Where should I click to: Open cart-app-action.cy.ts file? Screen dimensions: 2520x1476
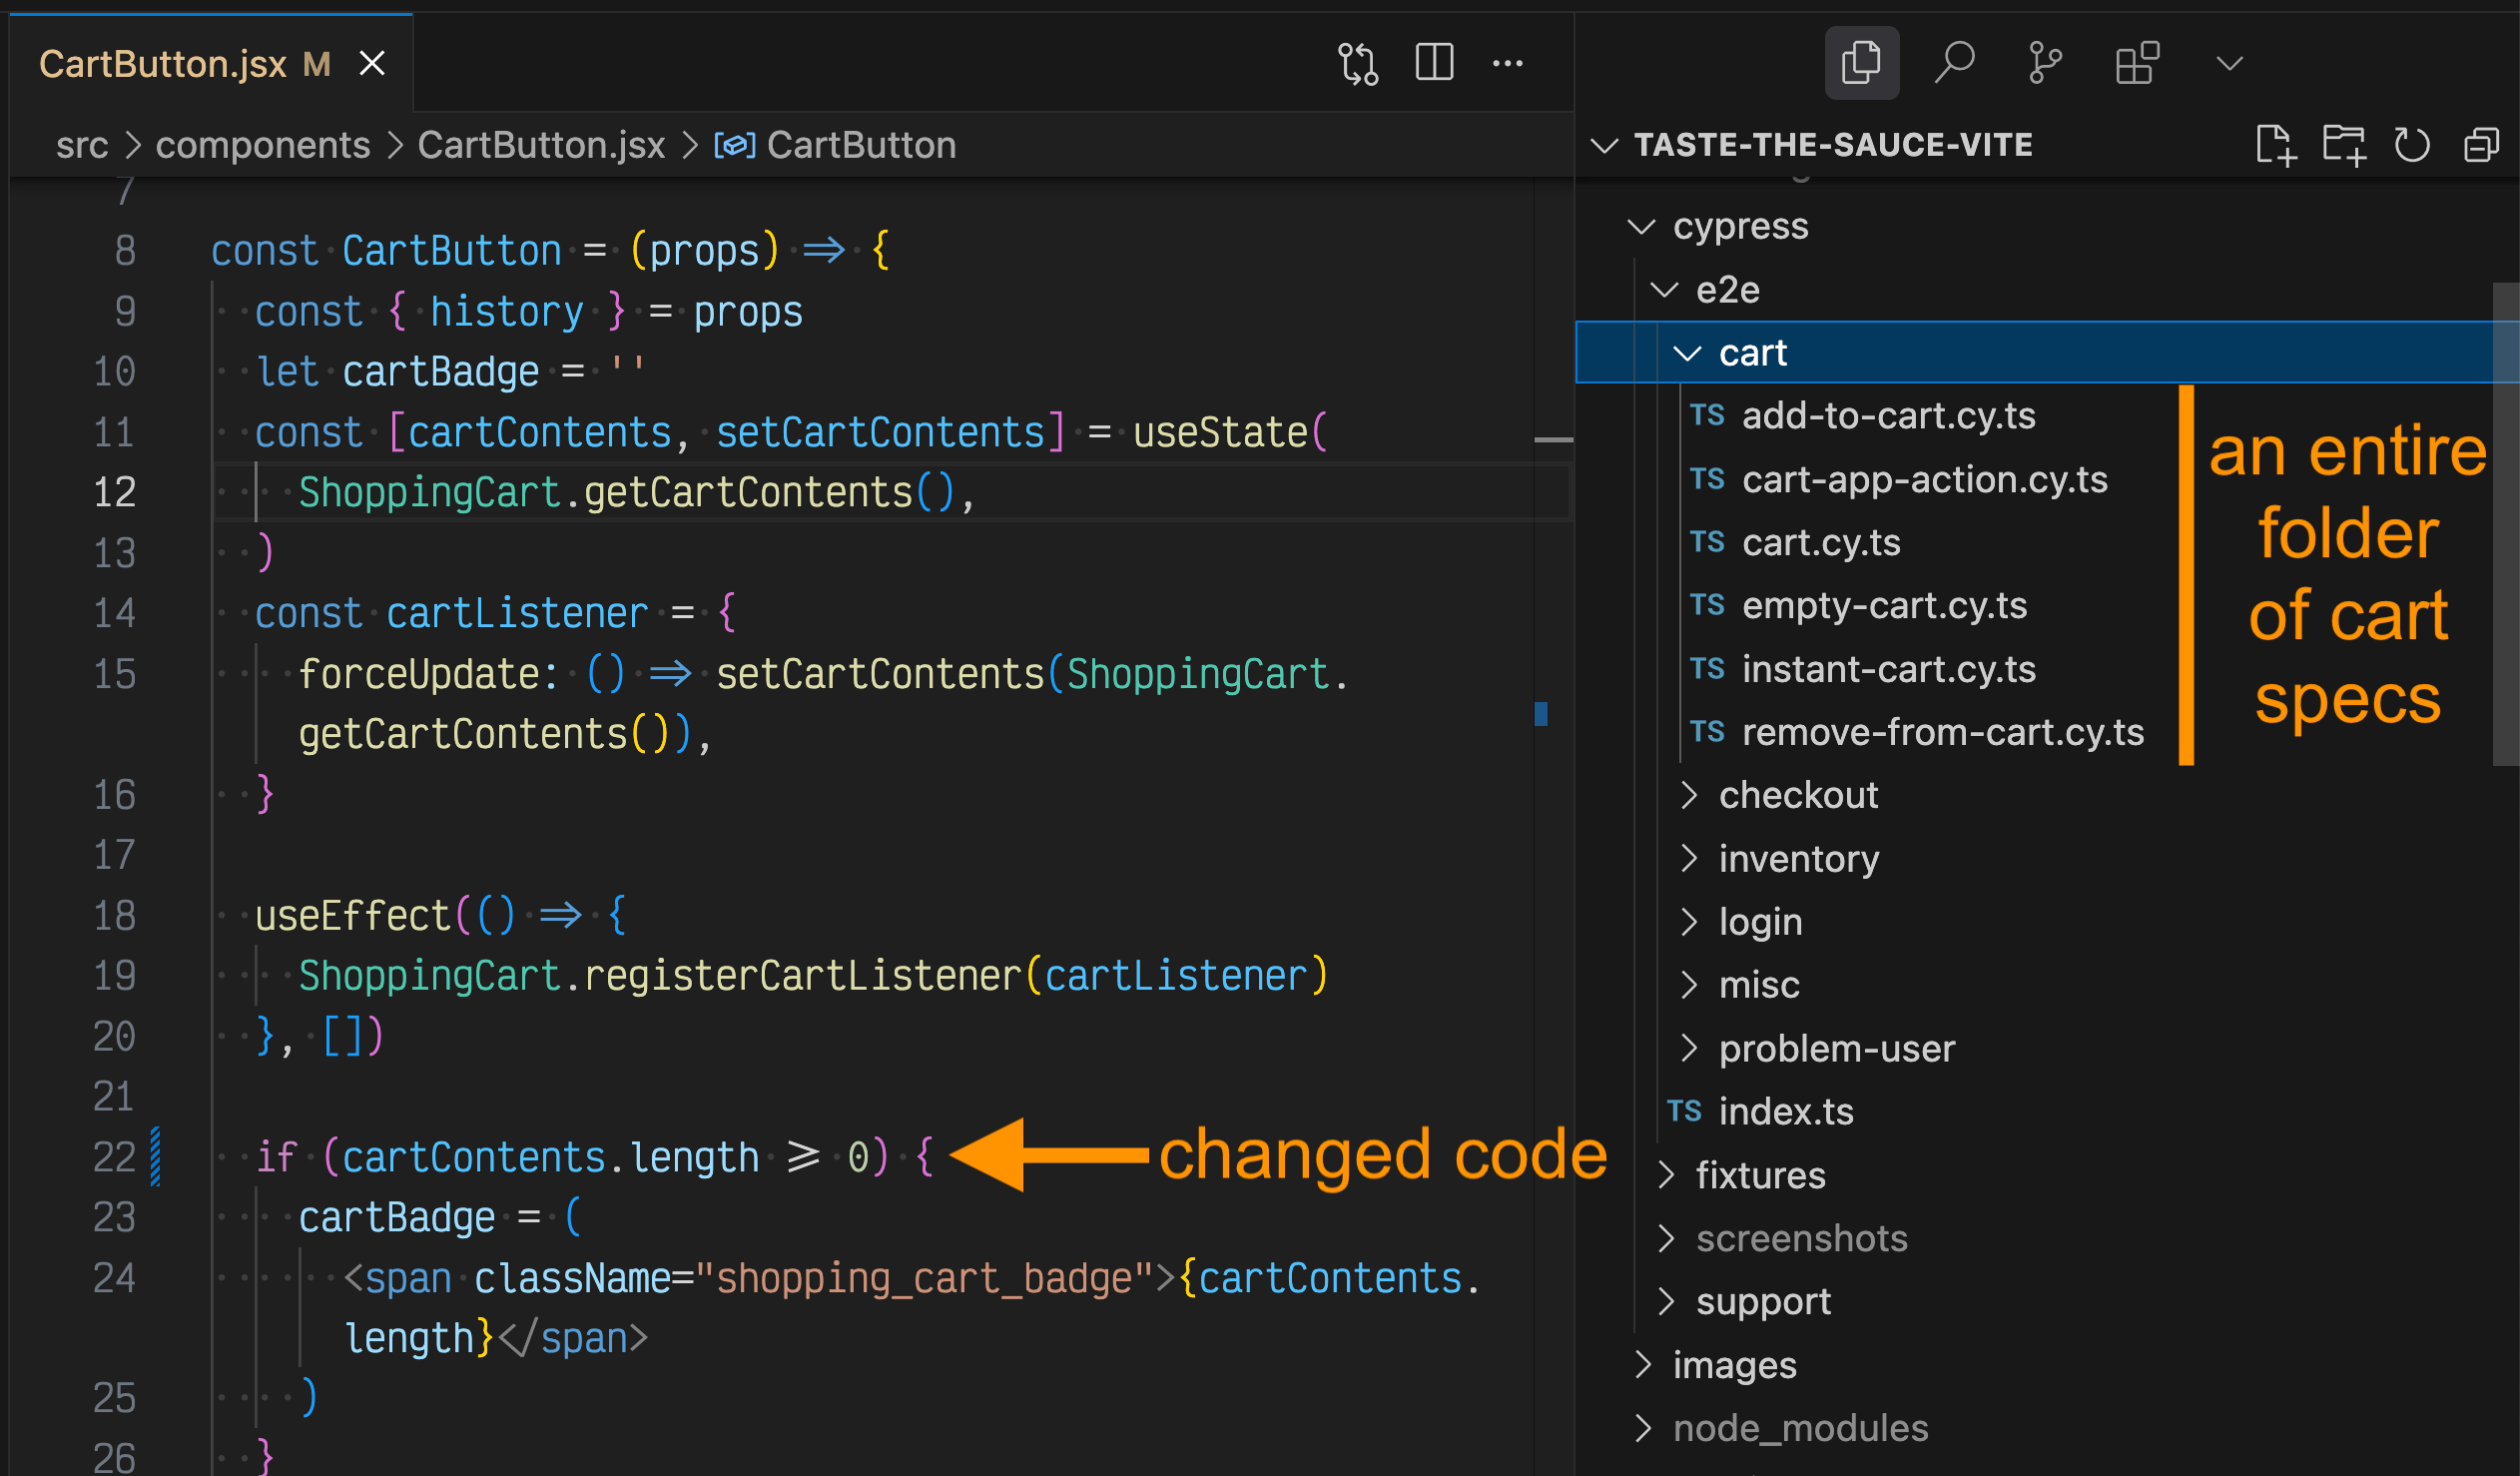[x=1923, y=480]
